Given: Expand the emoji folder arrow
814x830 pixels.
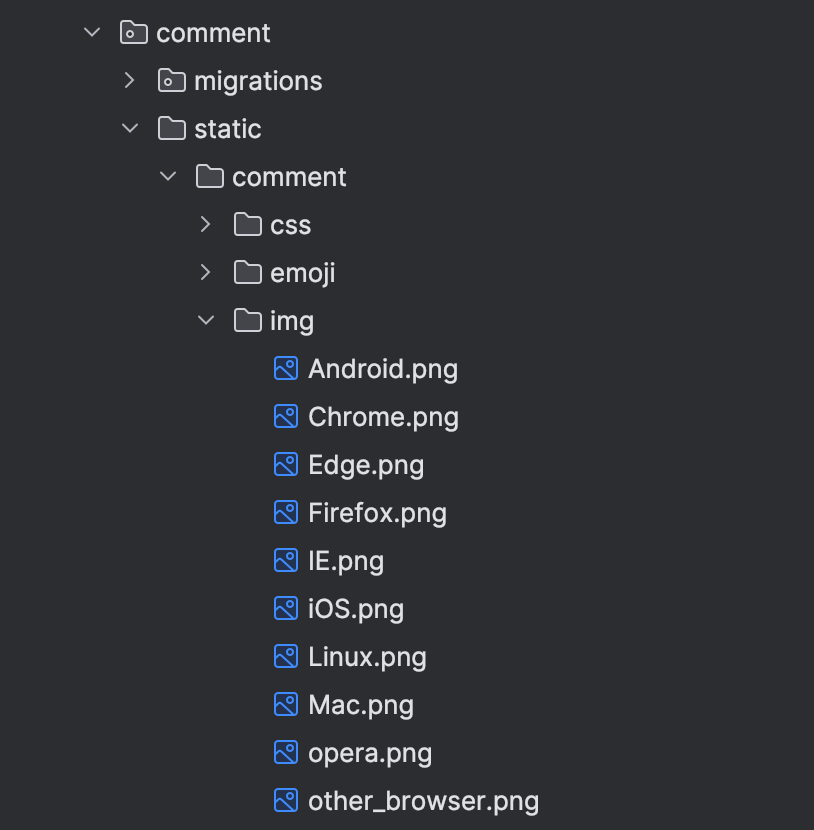Looking at the screenshot, I should tap(206, 273).
